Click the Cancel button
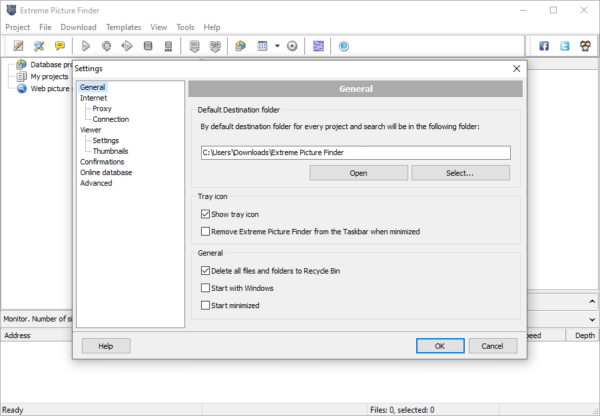600x416 pixels. pos(493,346)
